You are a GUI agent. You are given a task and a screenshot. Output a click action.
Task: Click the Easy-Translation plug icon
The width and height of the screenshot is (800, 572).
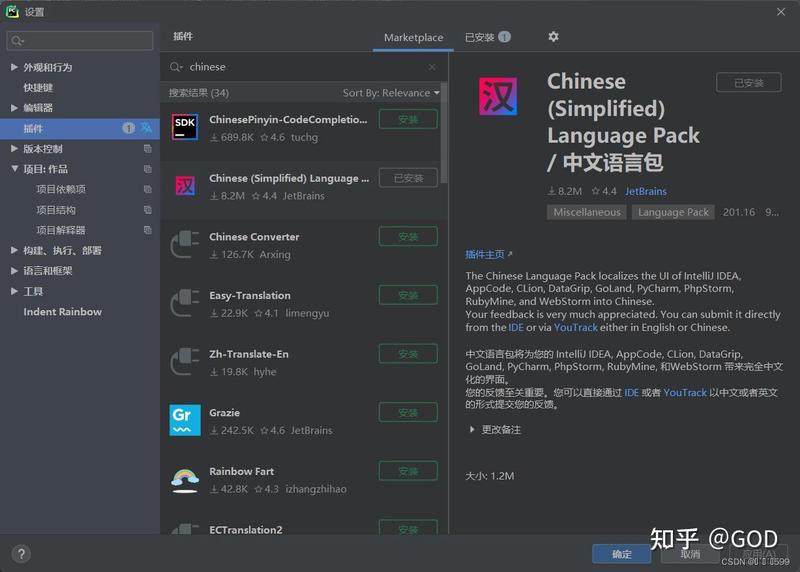(185, 303)
